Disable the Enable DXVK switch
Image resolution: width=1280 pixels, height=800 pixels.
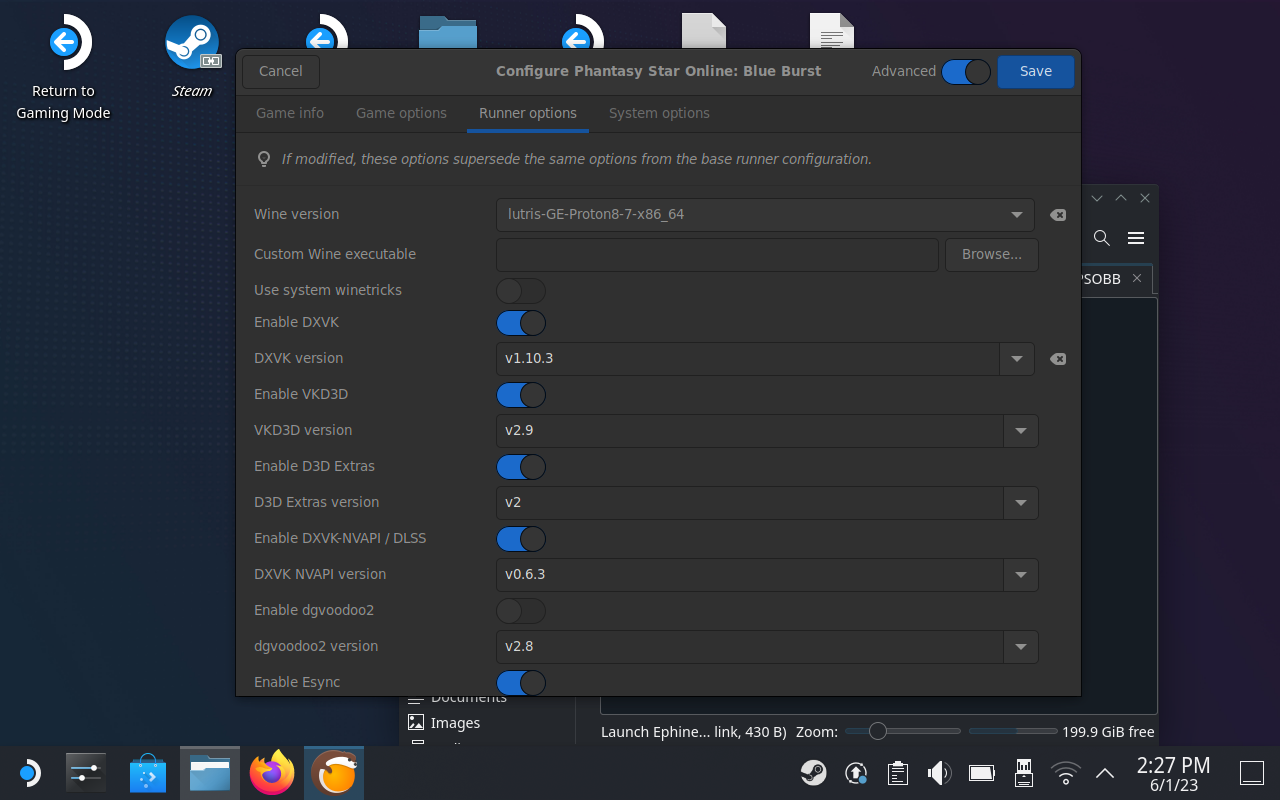click(521, 323)
